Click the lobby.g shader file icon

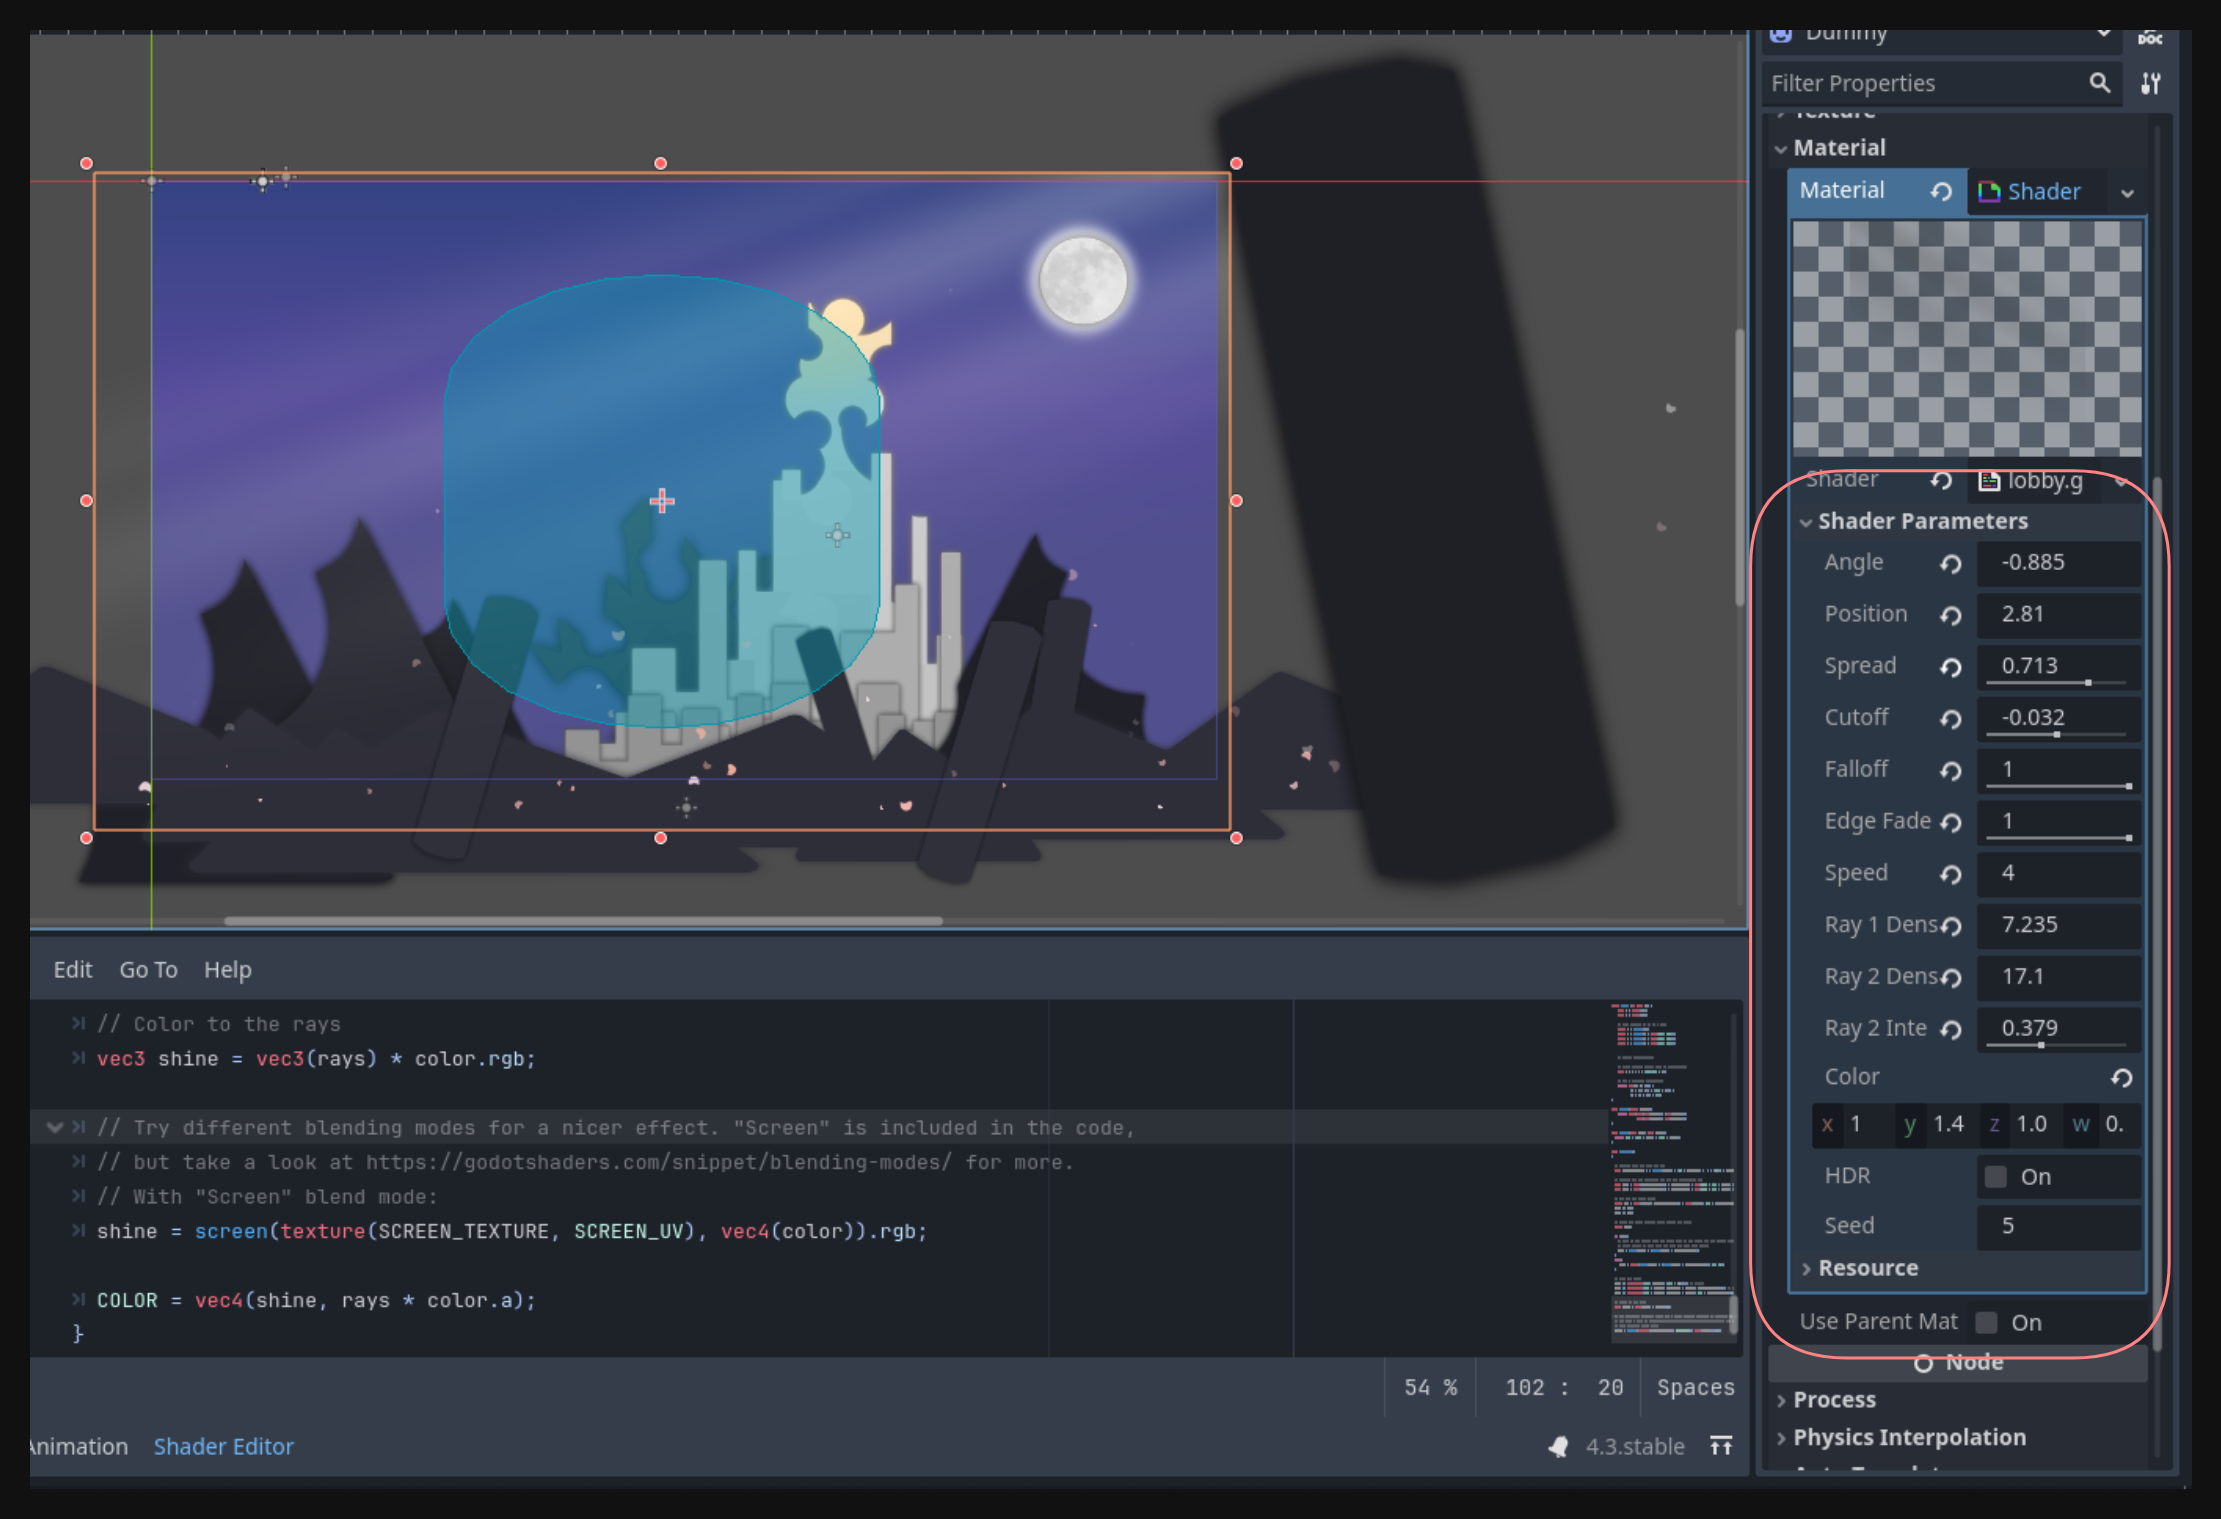[x=1990, y=482]
